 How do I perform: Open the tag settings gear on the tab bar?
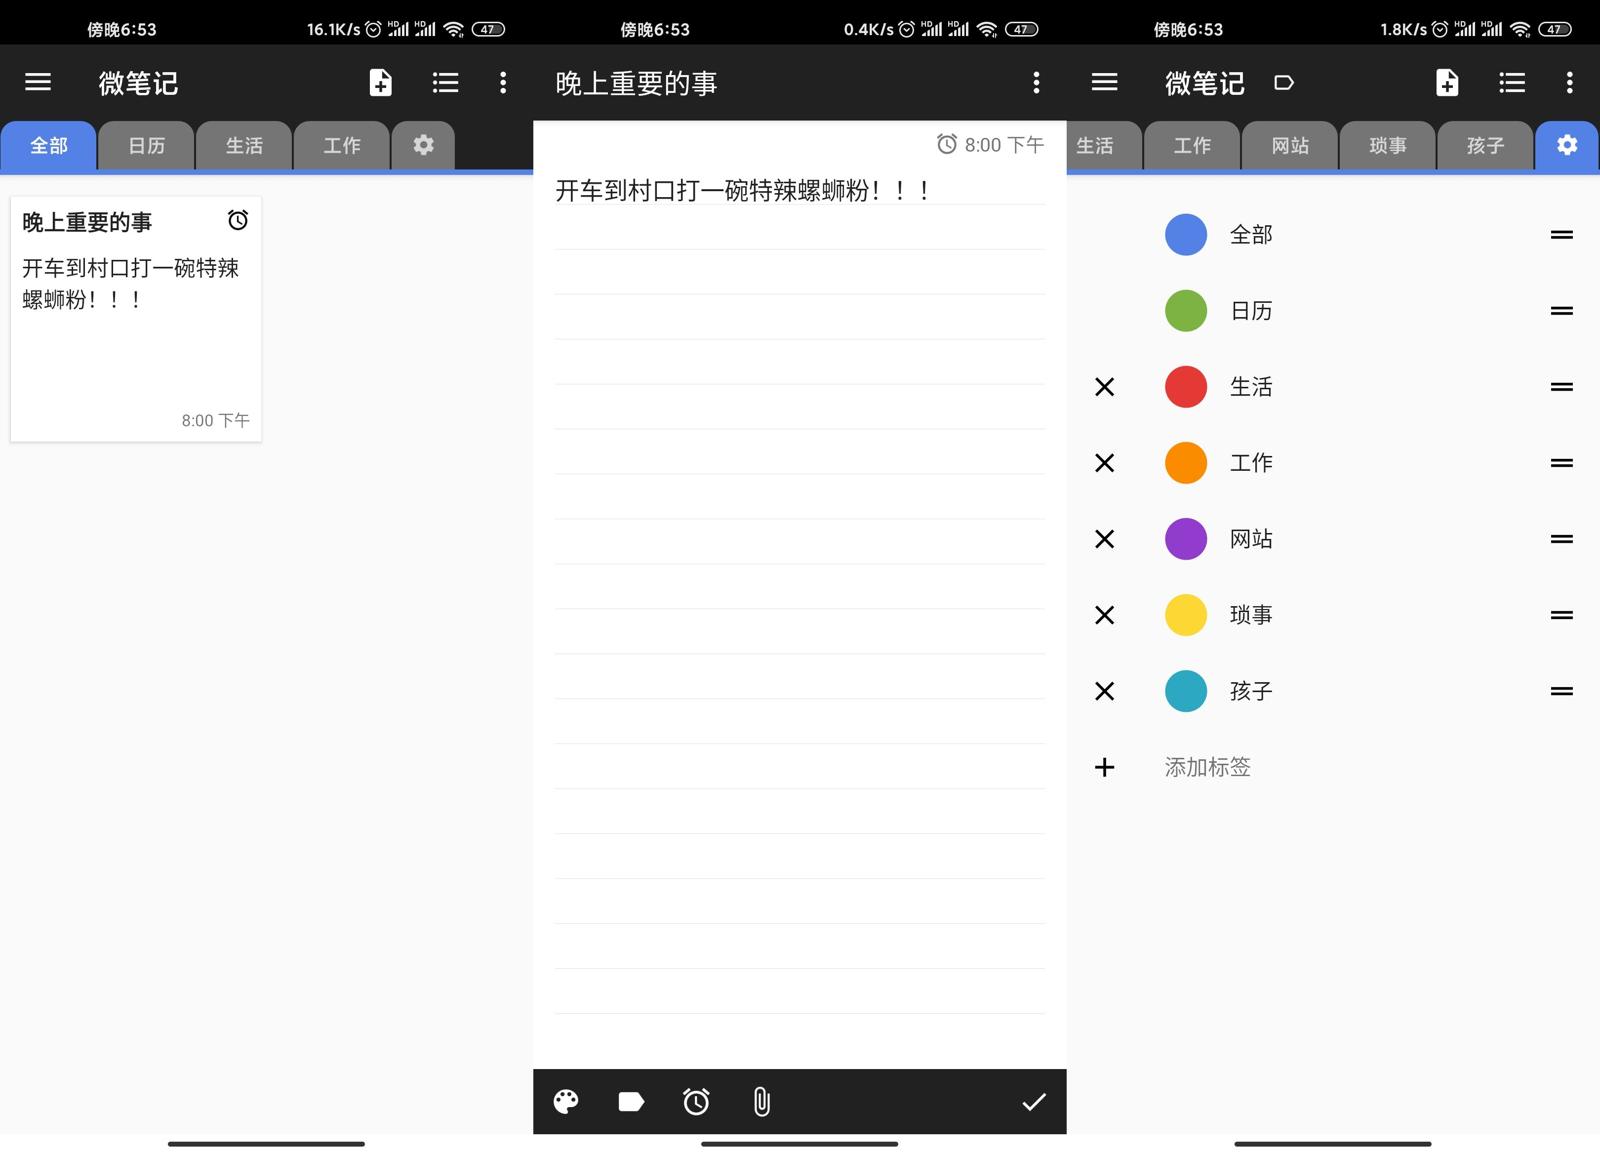pyautogui.click(x=1566, y=145)
